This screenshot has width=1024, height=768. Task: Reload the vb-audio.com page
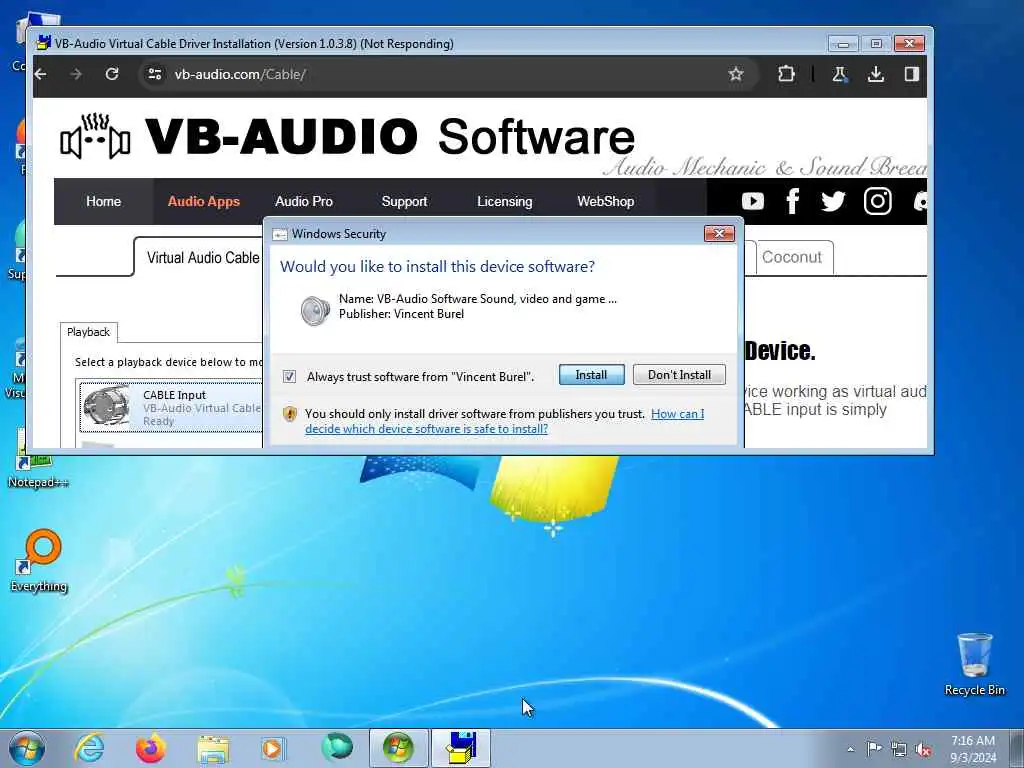tap(112, 74)
